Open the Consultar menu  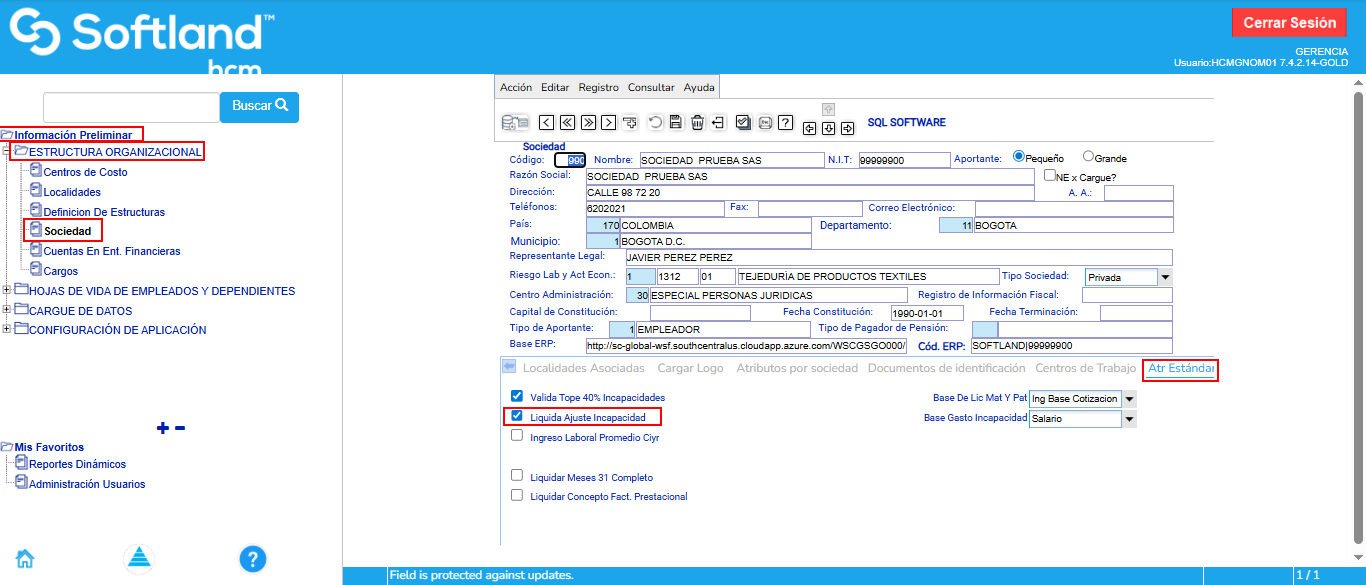[651, 88]
